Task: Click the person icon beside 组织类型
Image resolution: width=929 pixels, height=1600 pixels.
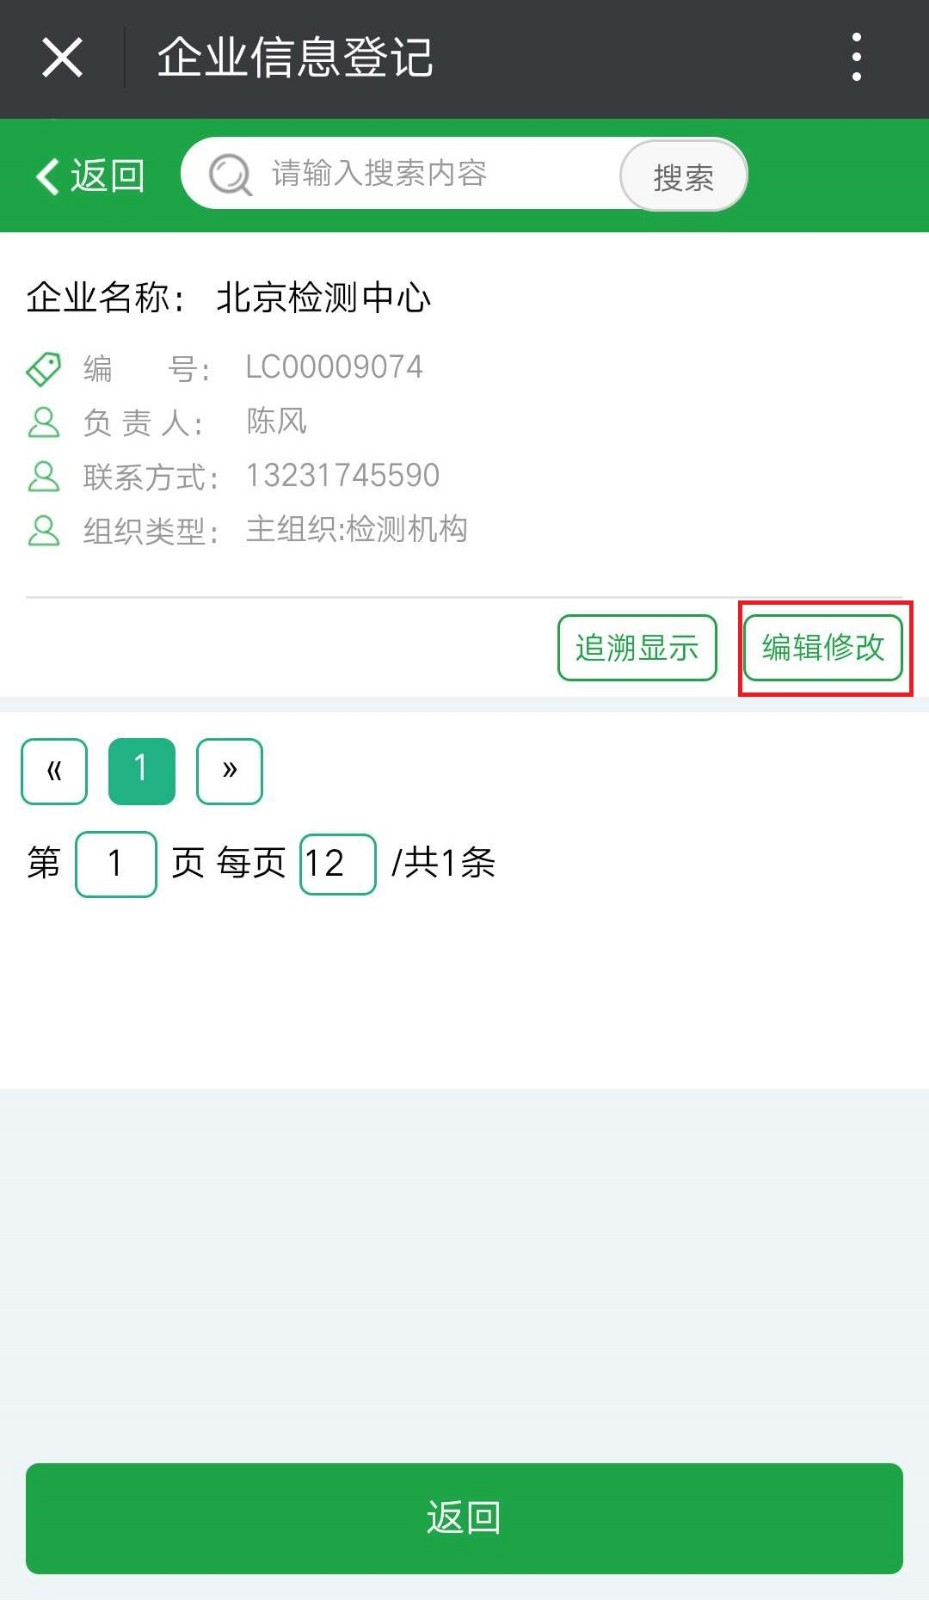Action: tap(43, 530)
